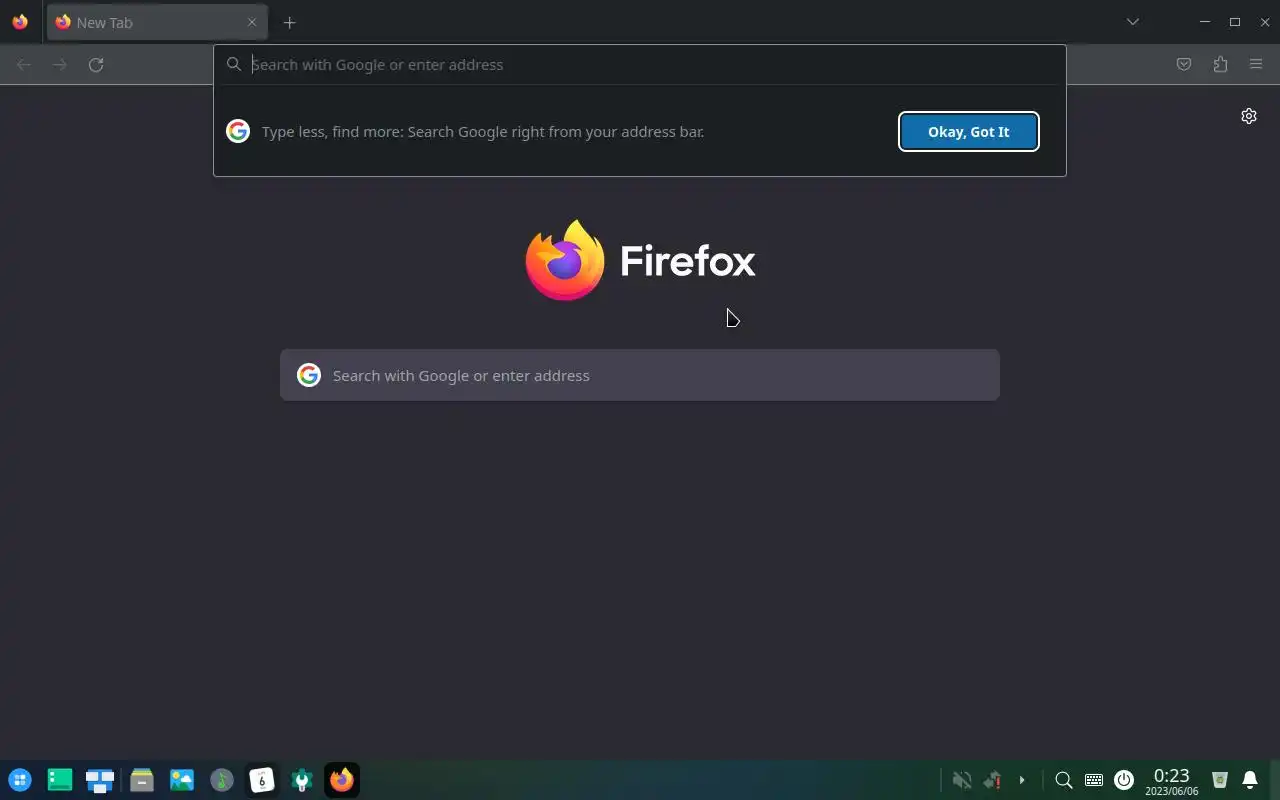Viewport: 1280px width, 800px height.
Task: Open the calendar app in taskbar
Action: click(x=262, y=780)
